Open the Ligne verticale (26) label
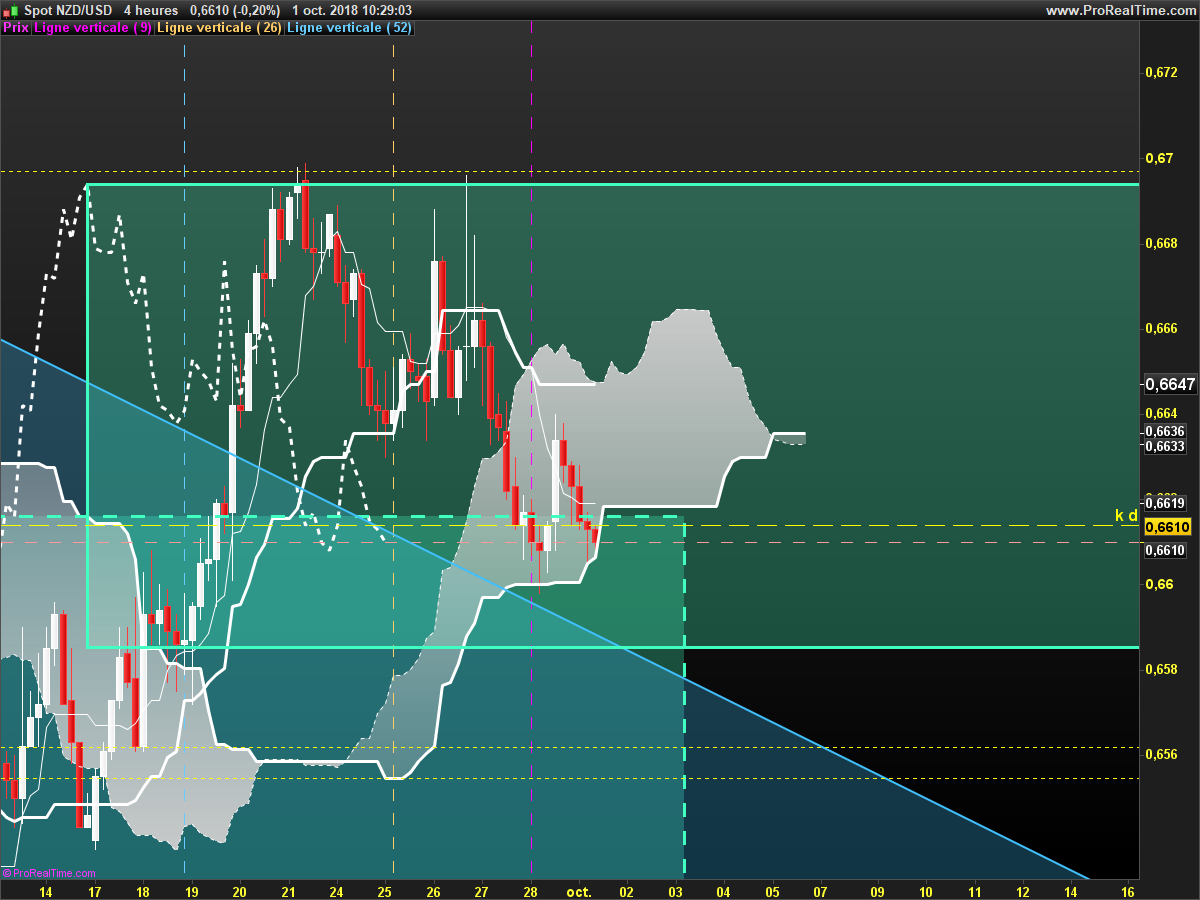 pyautogui.click(x=219, y=28)
